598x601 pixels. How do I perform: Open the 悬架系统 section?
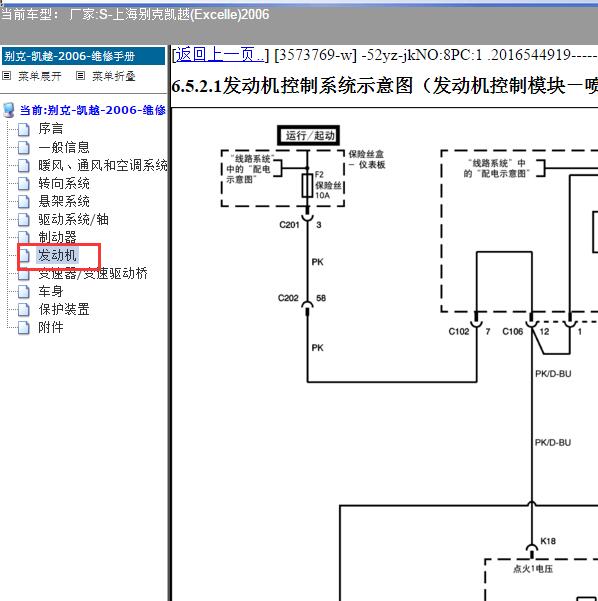(64, 201)
